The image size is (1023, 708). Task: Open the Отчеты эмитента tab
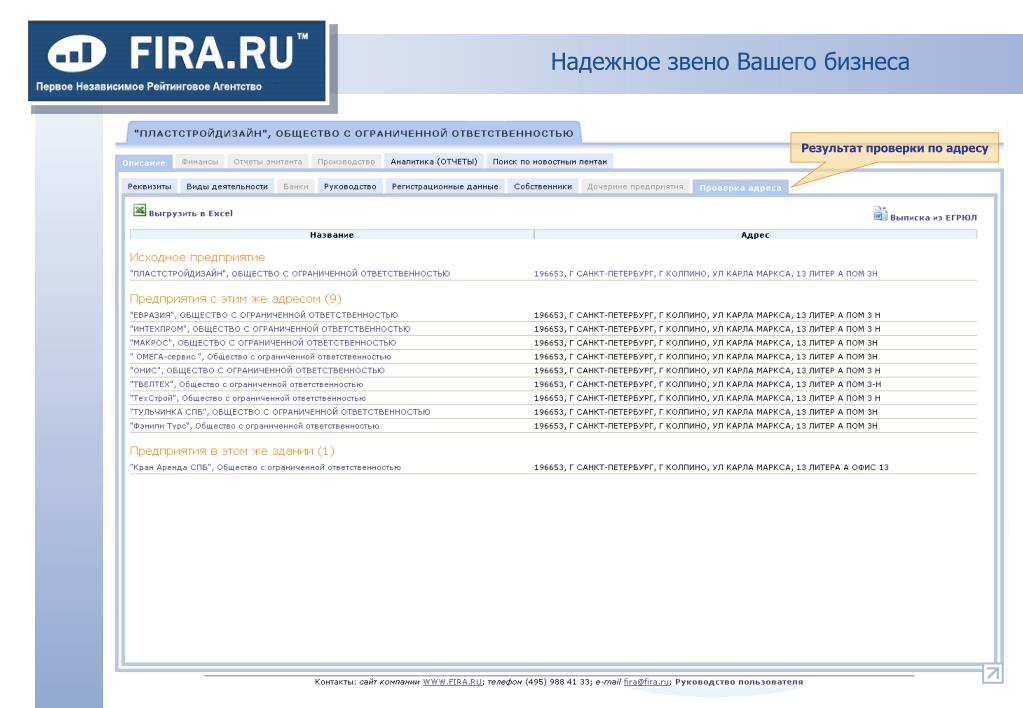[x=267, y=162]
